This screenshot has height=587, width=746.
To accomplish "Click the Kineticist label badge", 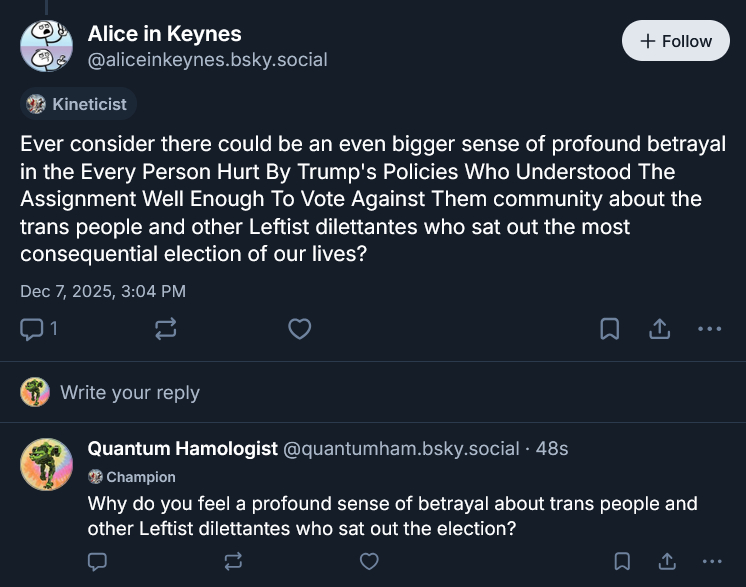I will pyautogui.click(x=80, y=104).
